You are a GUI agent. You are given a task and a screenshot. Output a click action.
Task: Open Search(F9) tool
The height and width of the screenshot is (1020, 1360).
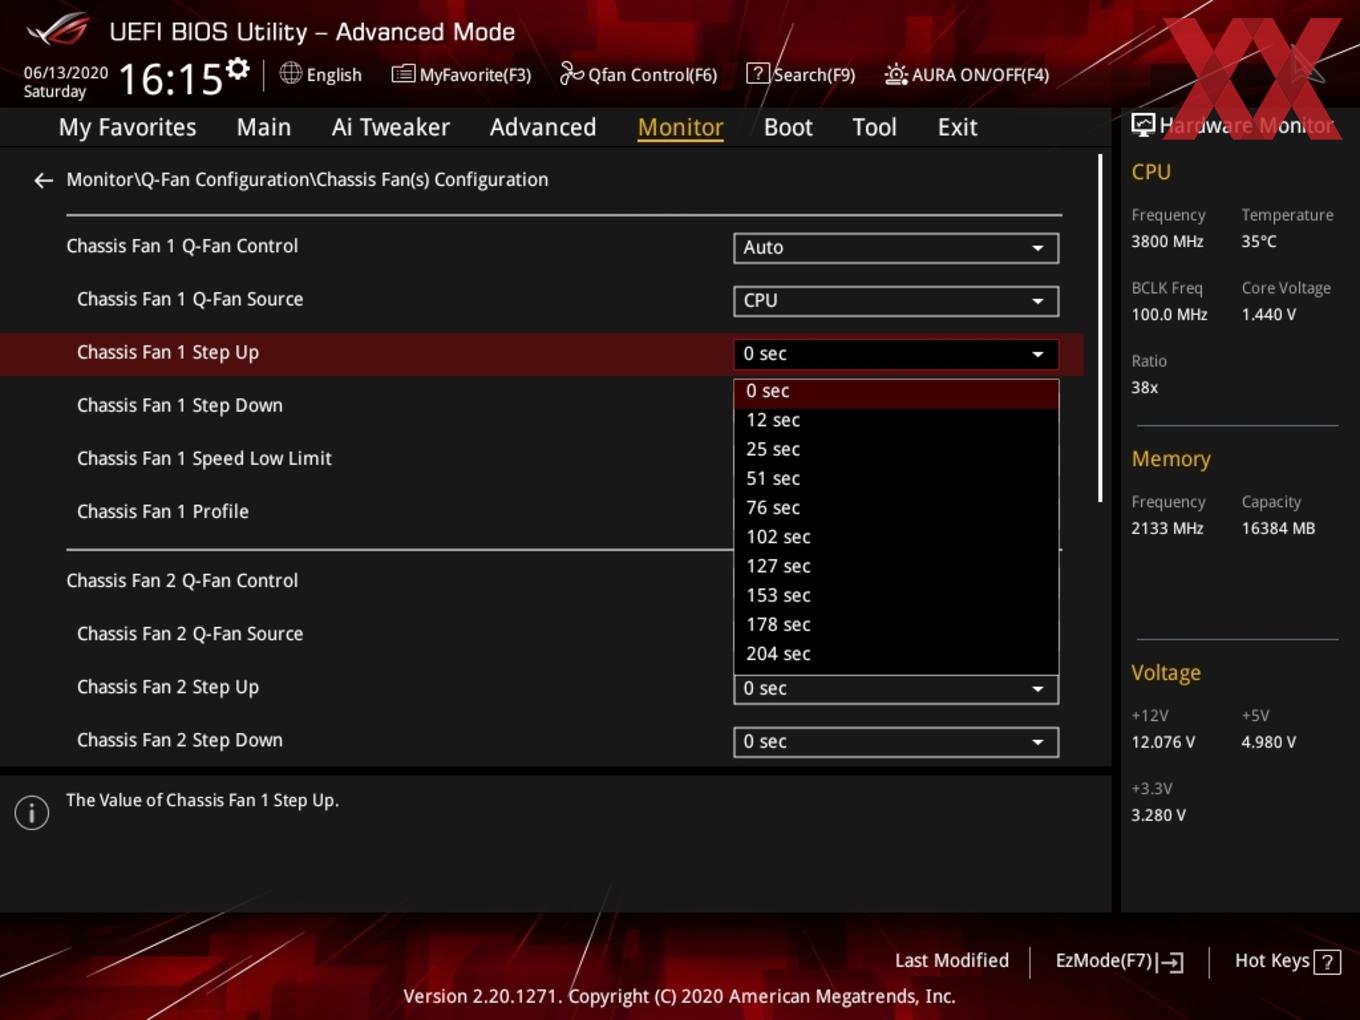click(801, 74)
